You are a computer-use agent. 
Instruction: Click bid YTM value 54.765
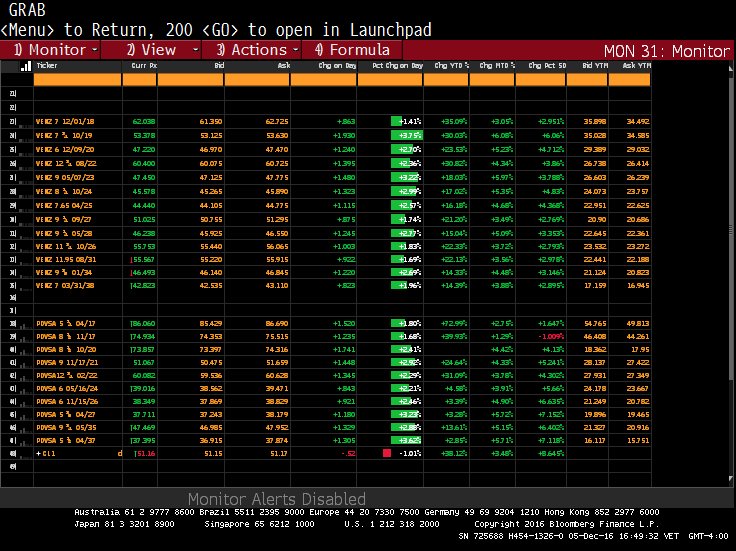(596, 323)
